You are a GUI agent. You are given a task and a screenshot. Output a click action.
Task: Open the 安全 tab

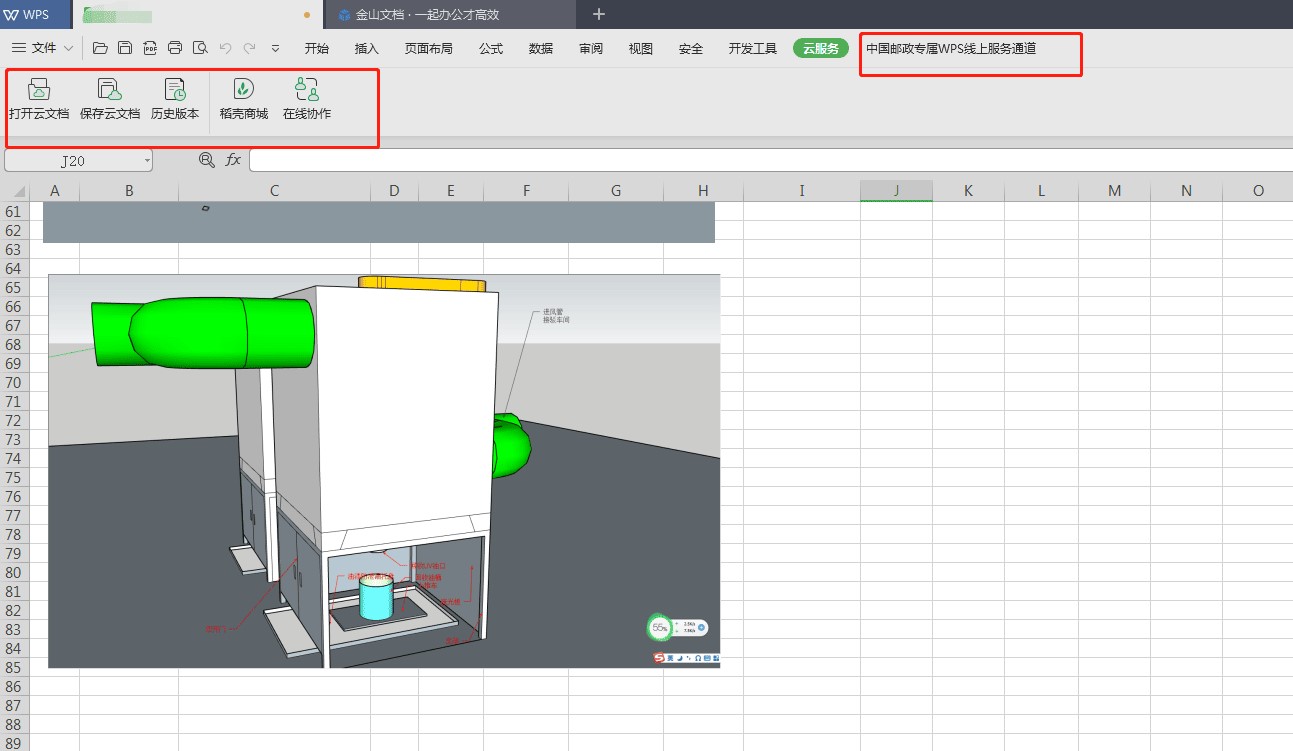click(x=691, y=48)
